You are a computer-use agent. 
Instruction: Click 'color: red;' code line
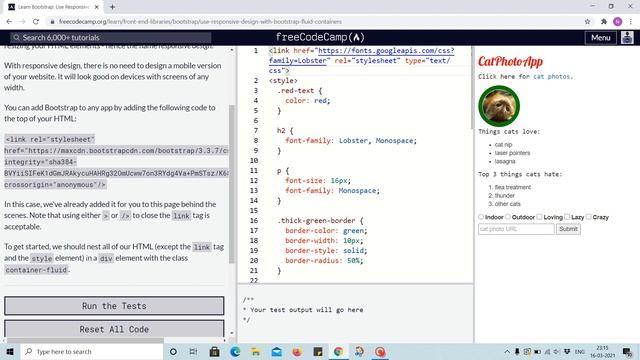307,100
